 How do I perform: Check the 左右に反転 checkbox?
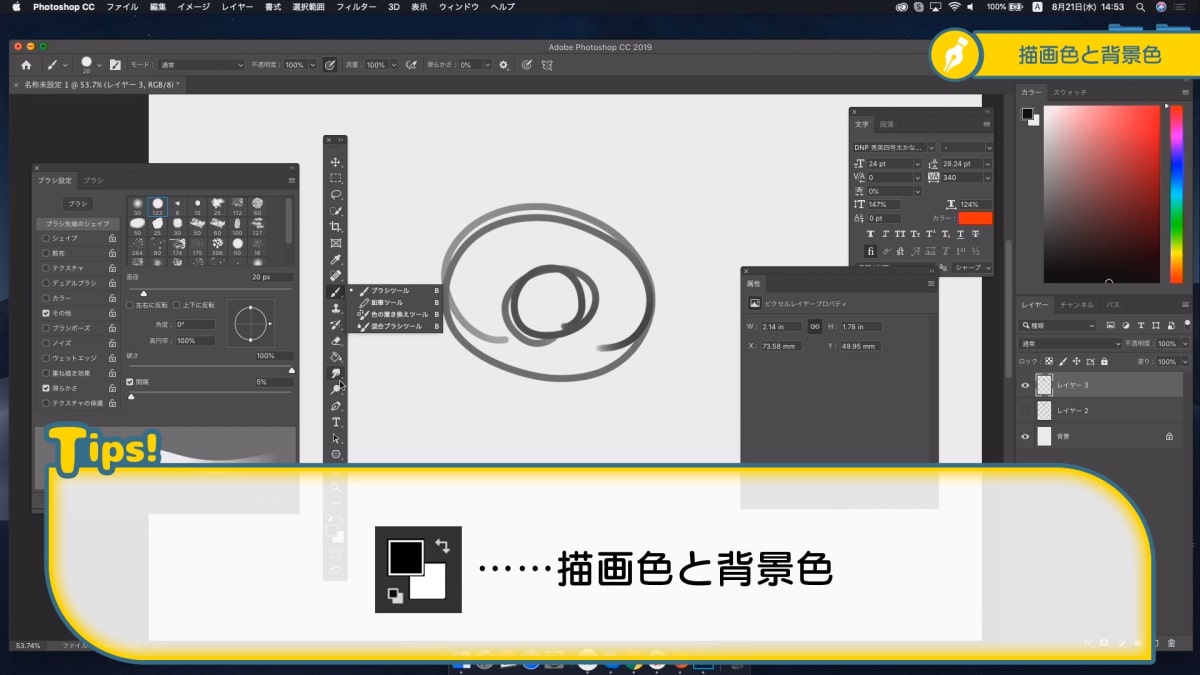pyautogui.click(x=130, y=304)
